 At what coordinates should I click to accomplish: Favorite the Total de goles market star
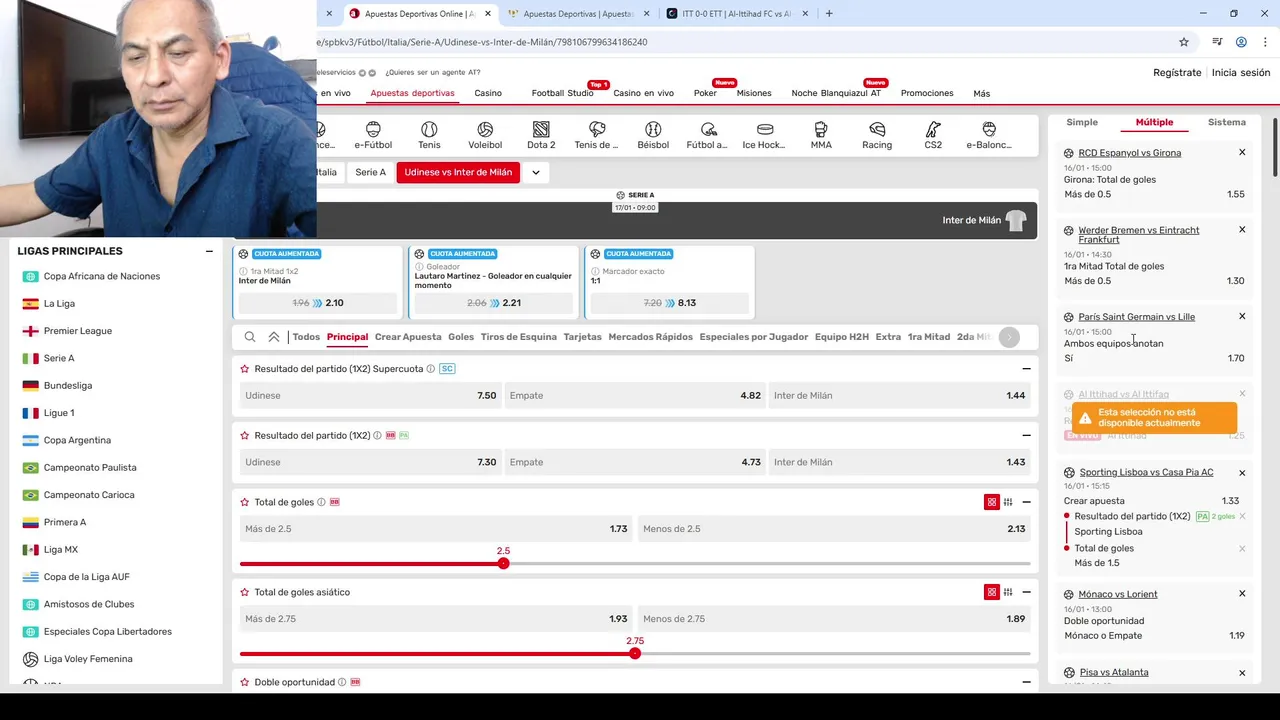[x=245, y=502]
